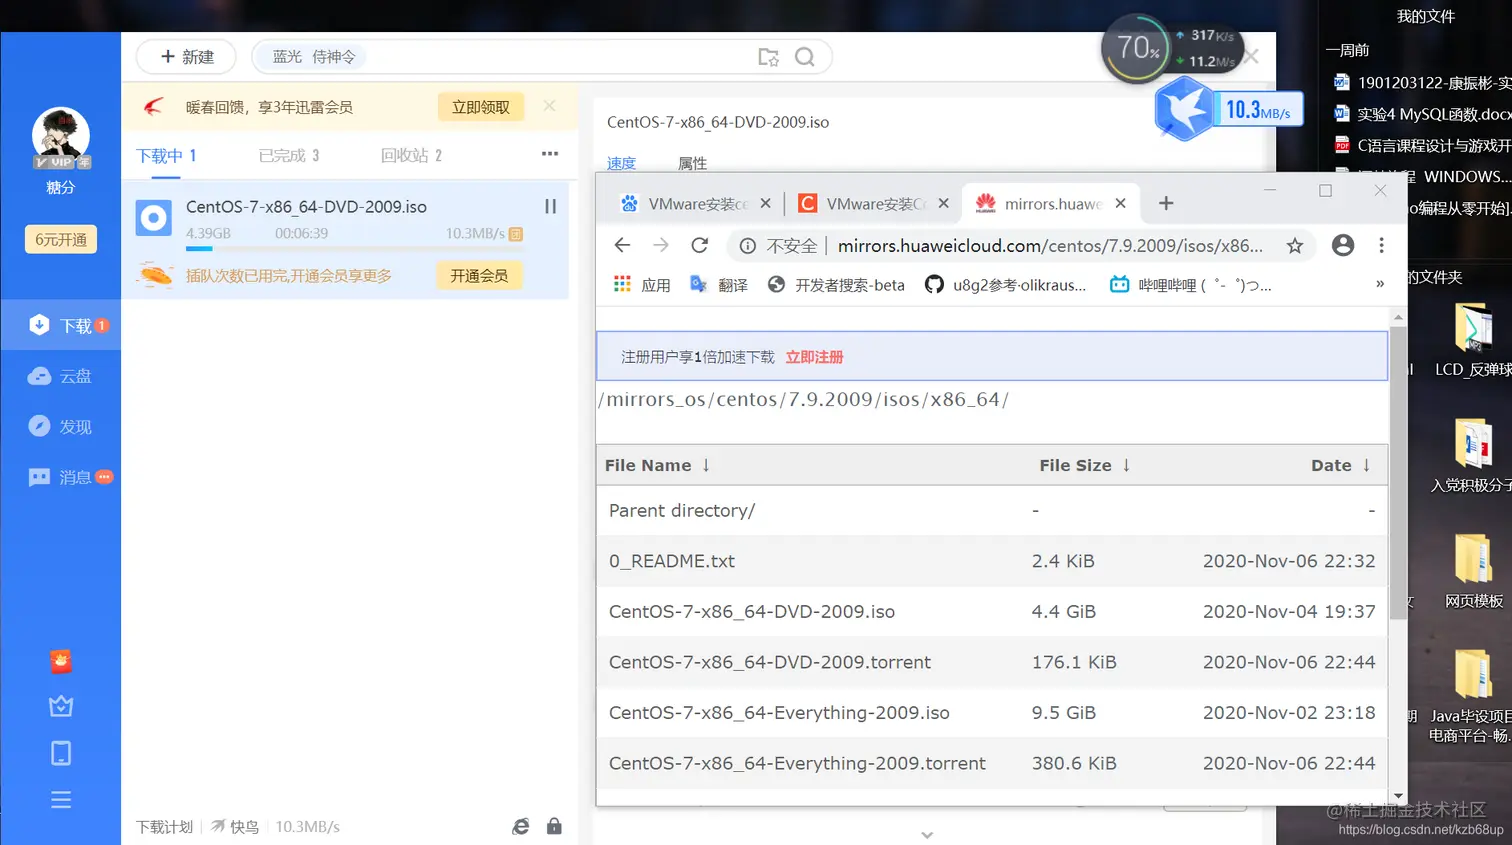The height and width of the screenshot is (845, 1512).
Task: Open the three-dot more options menu
Action: coord(550,154)
